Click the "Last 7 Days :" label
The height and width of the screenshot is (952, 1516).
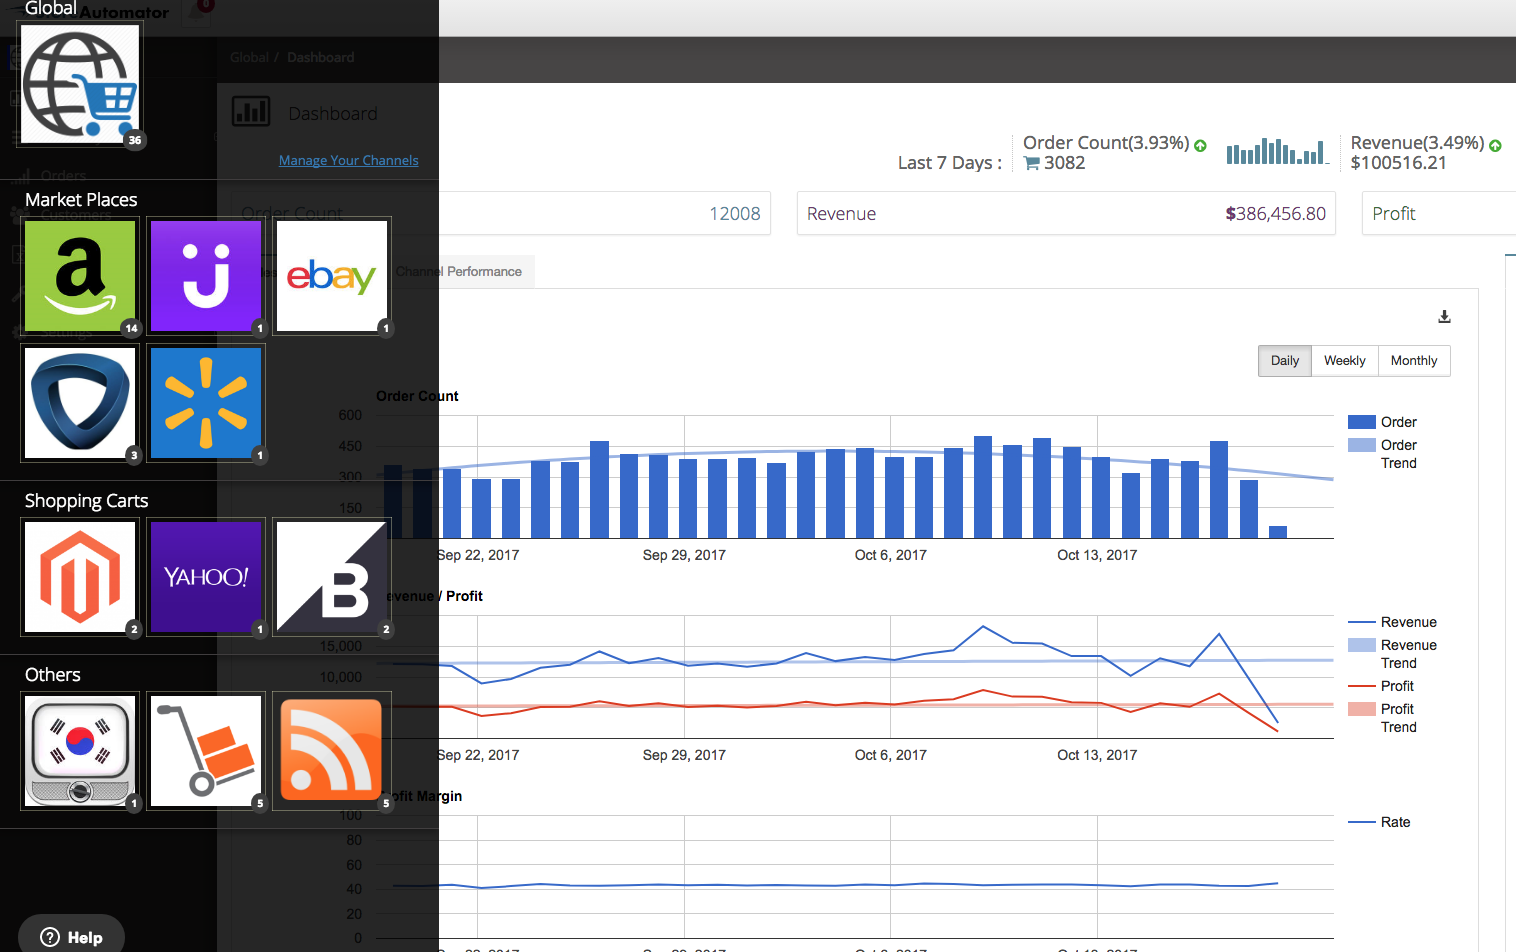[949, 163]
